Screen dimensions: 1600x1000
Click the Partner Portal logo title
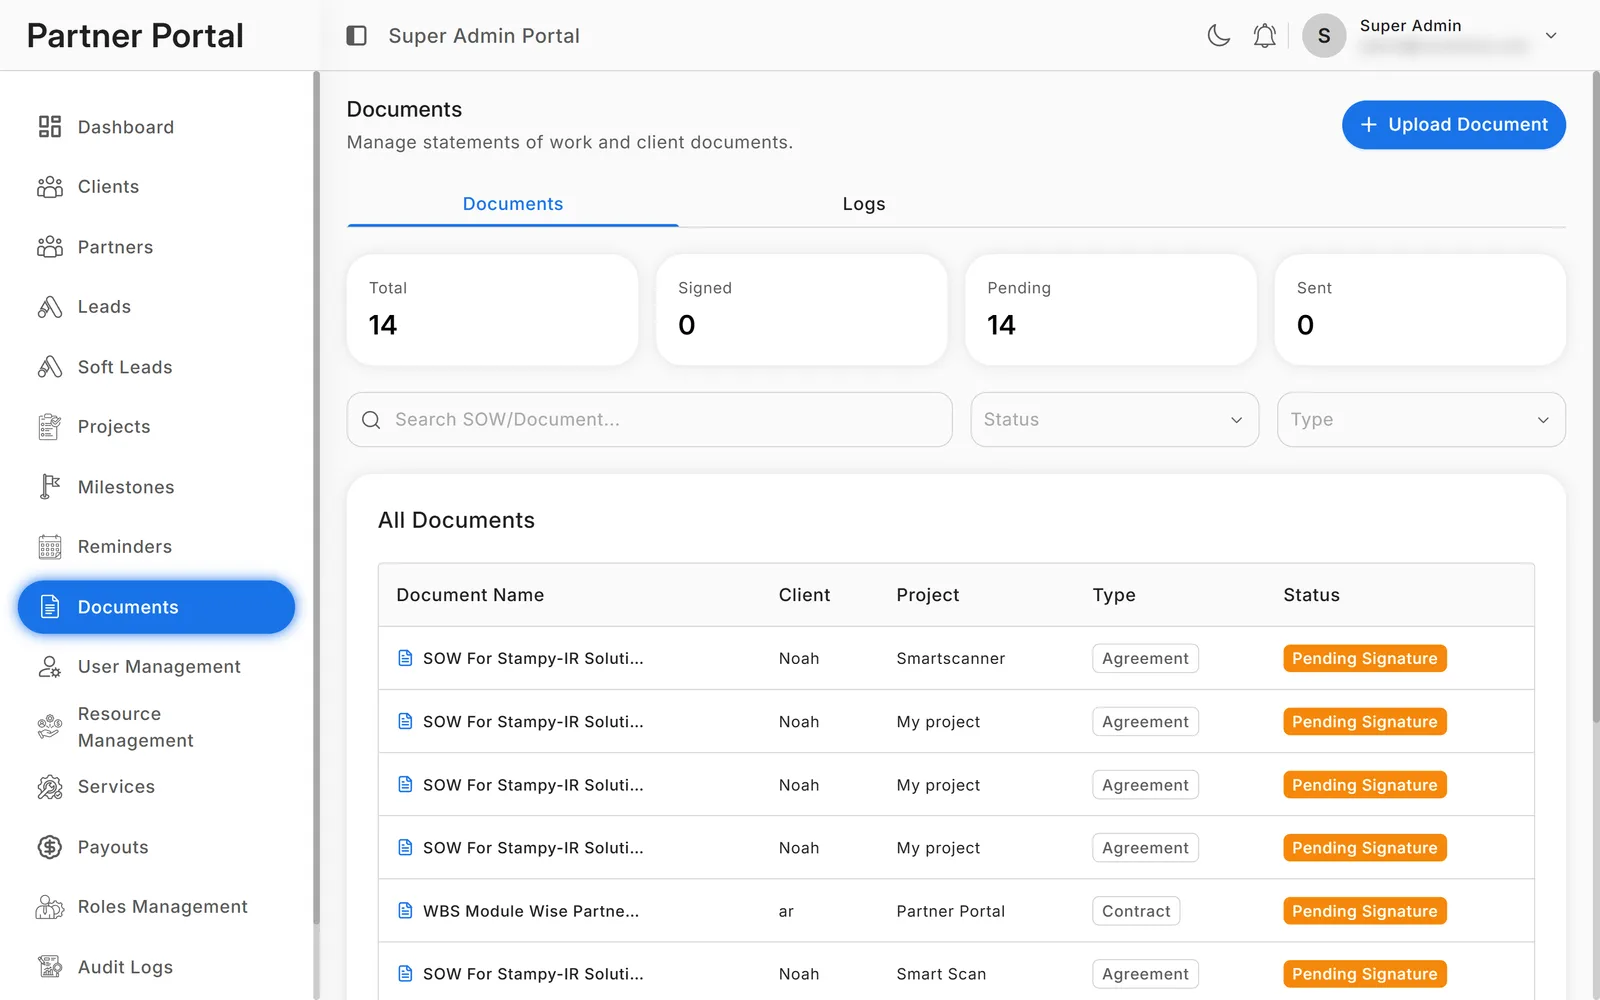pyautogui.click(x=135, y=36)
